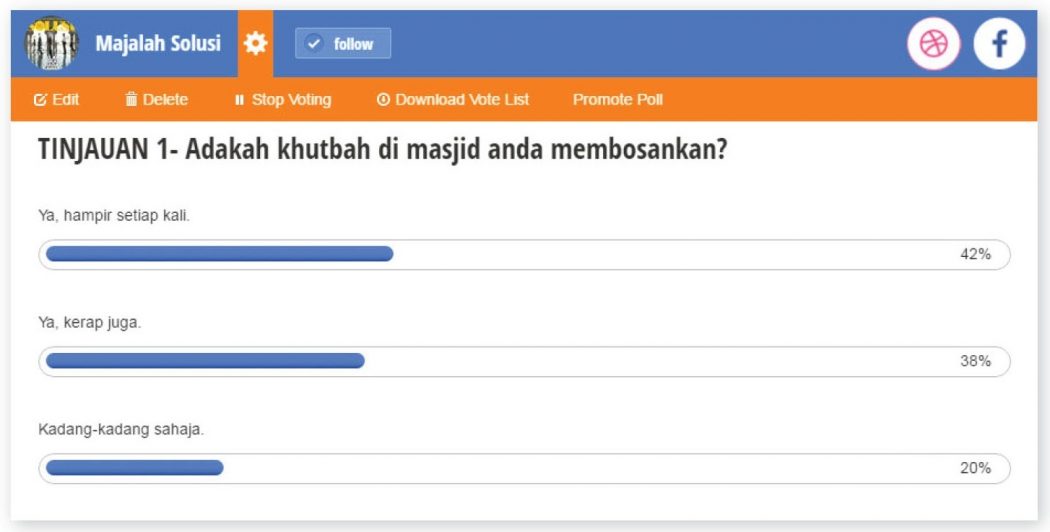
Task: Select the answer "Ya, hampir setiap kali."
Action: tap(113, 216)
